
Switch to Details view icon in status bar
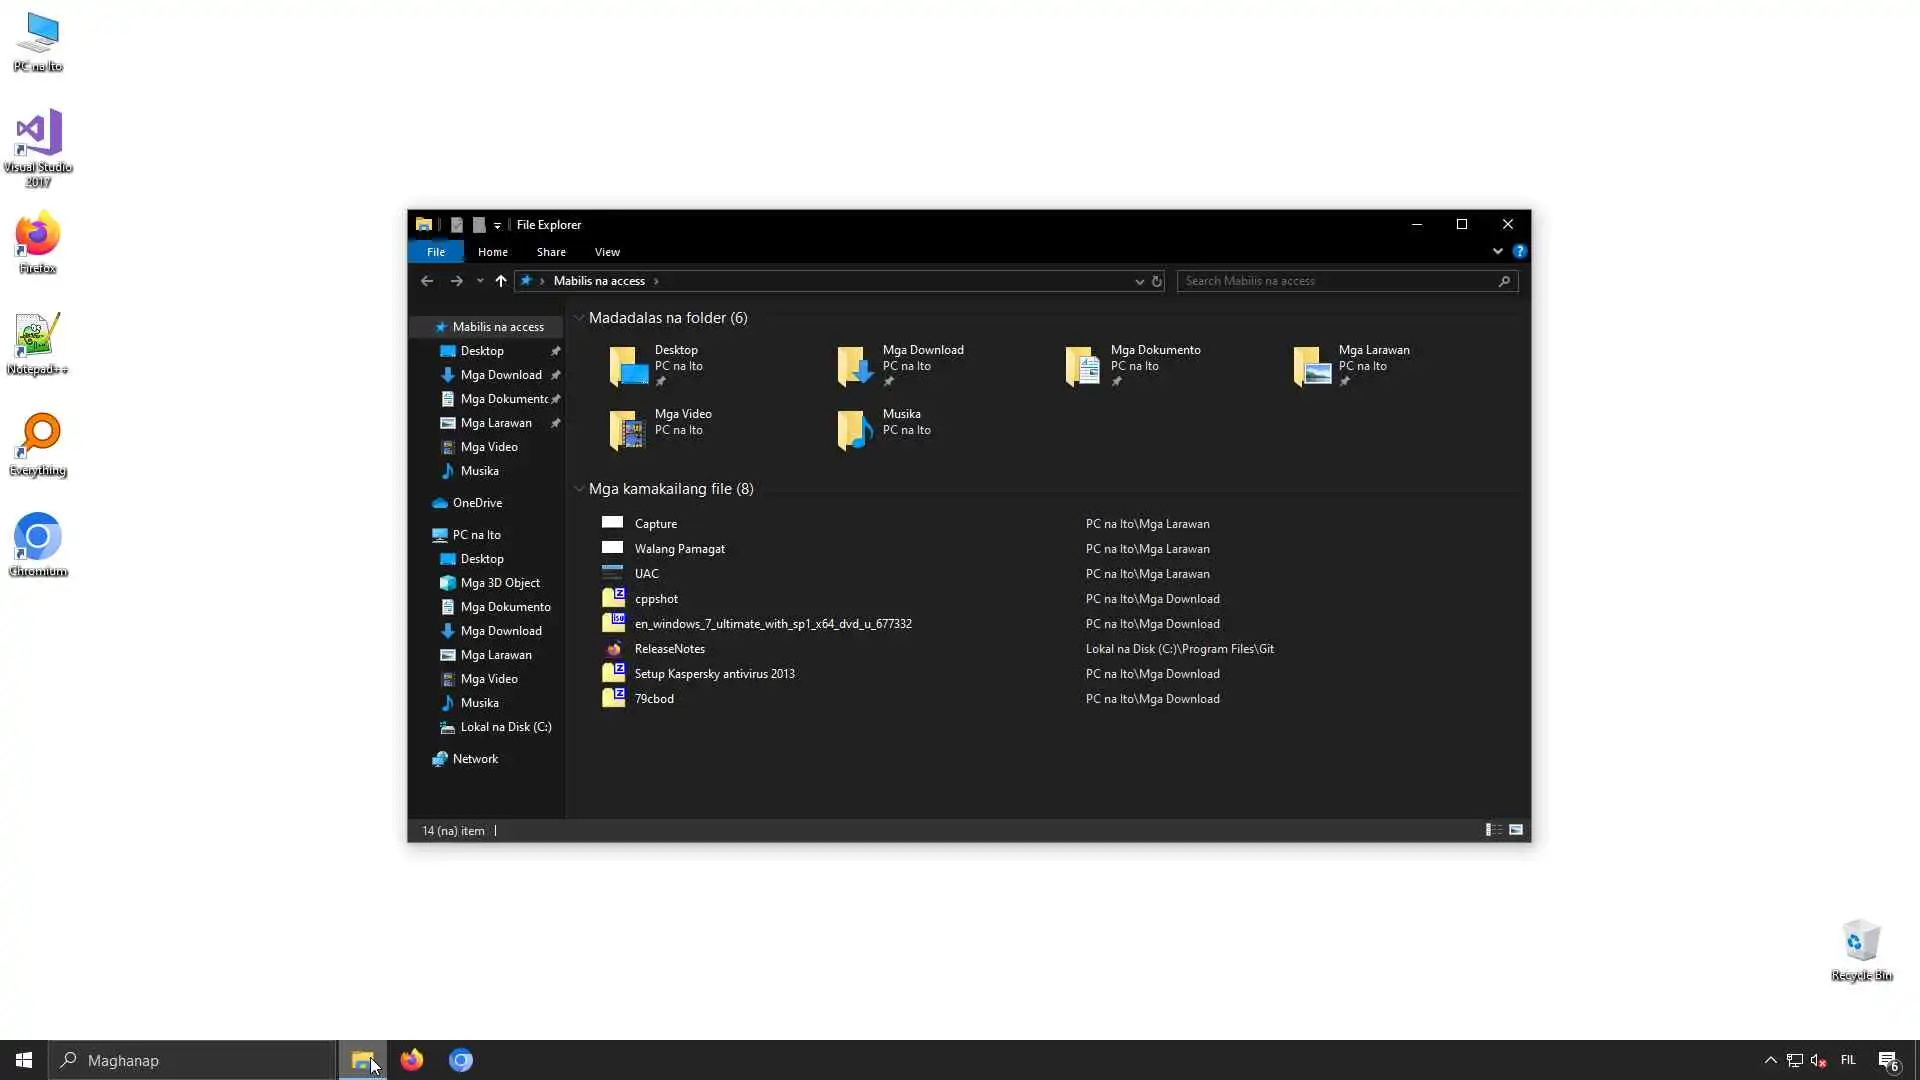[x=1493, y=830]
